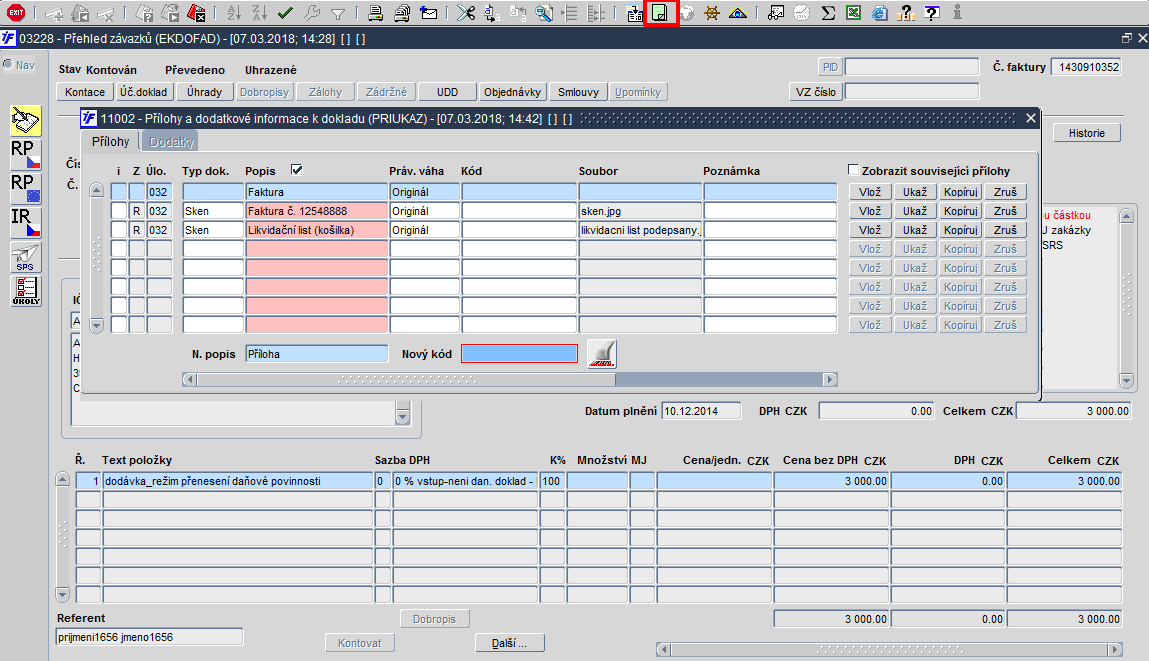Viewport: 1149px width, 661px height.
Task: Click the VZ číslo button
Action: coord(816,92)
